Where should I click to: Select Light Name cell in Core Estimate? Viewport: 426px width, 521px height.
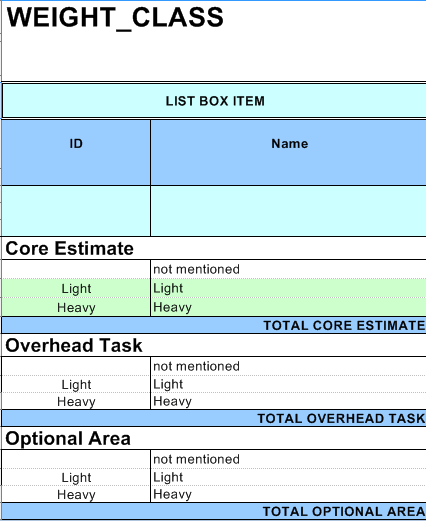click(289, 288)
